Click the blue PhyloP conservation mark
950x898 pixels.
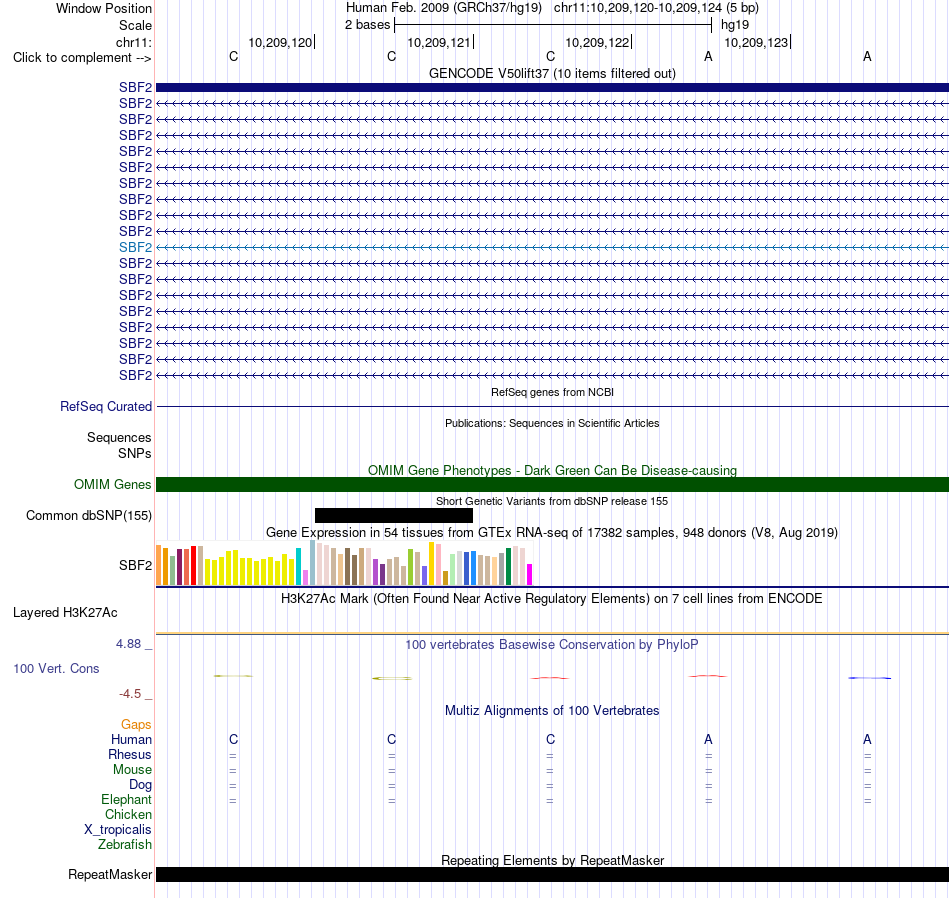(x=869, y=678)
